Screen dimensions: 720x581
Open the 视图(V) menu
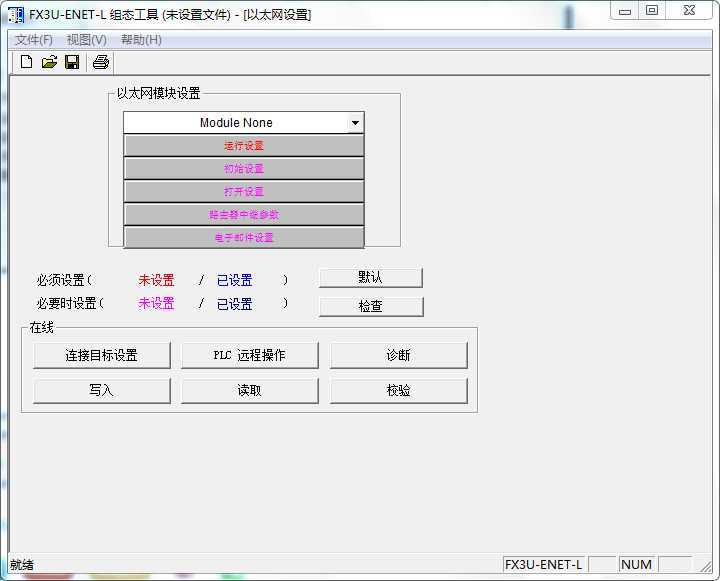87,40
